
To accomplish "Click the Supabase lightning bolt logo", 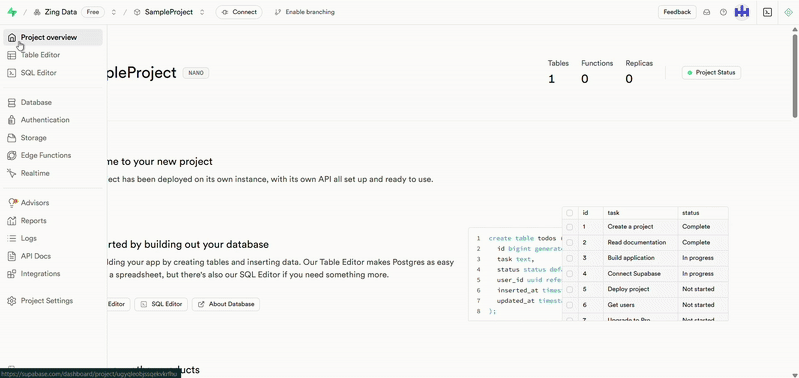I will click(12, 12).
